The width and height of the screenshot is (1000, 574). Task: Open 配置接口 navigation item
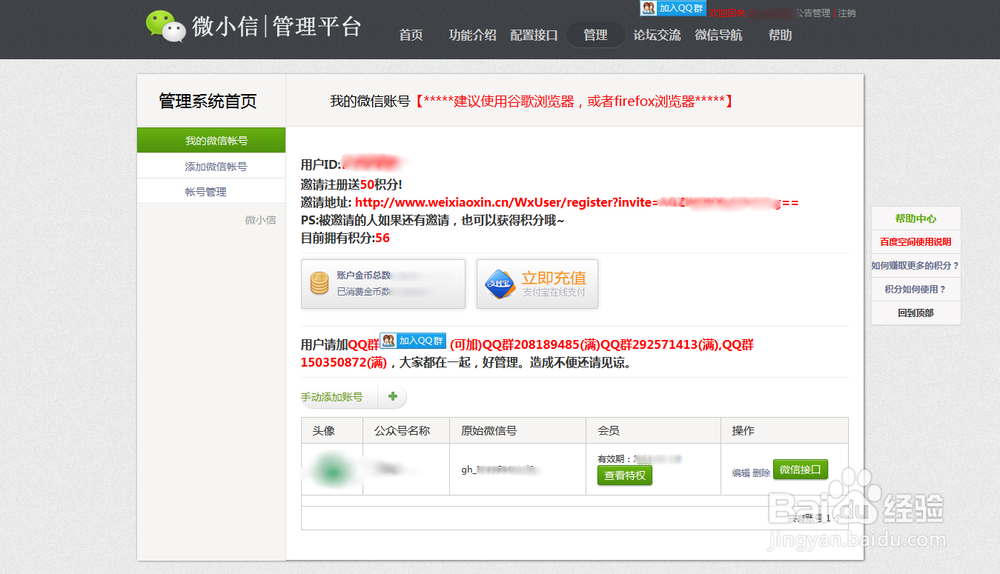(534, 35)
